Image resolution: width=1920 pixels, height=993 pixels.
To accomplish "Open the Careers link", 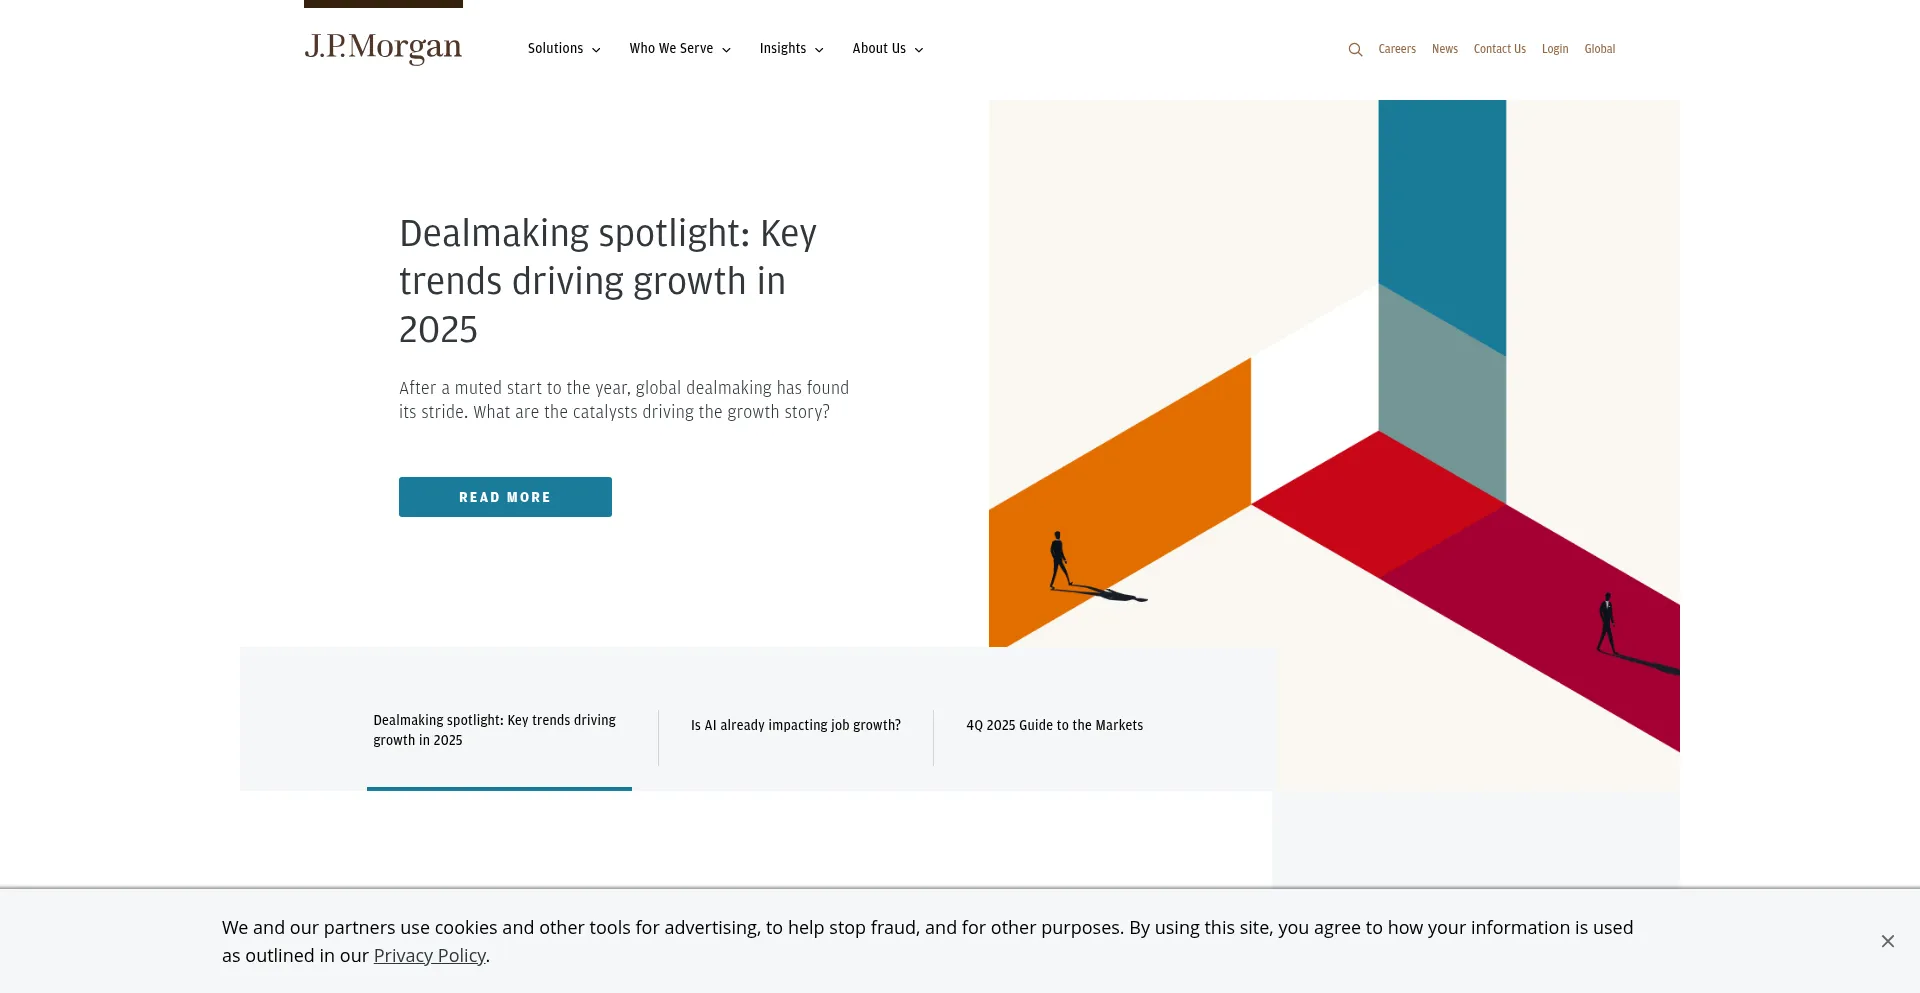I will 1396,49.
